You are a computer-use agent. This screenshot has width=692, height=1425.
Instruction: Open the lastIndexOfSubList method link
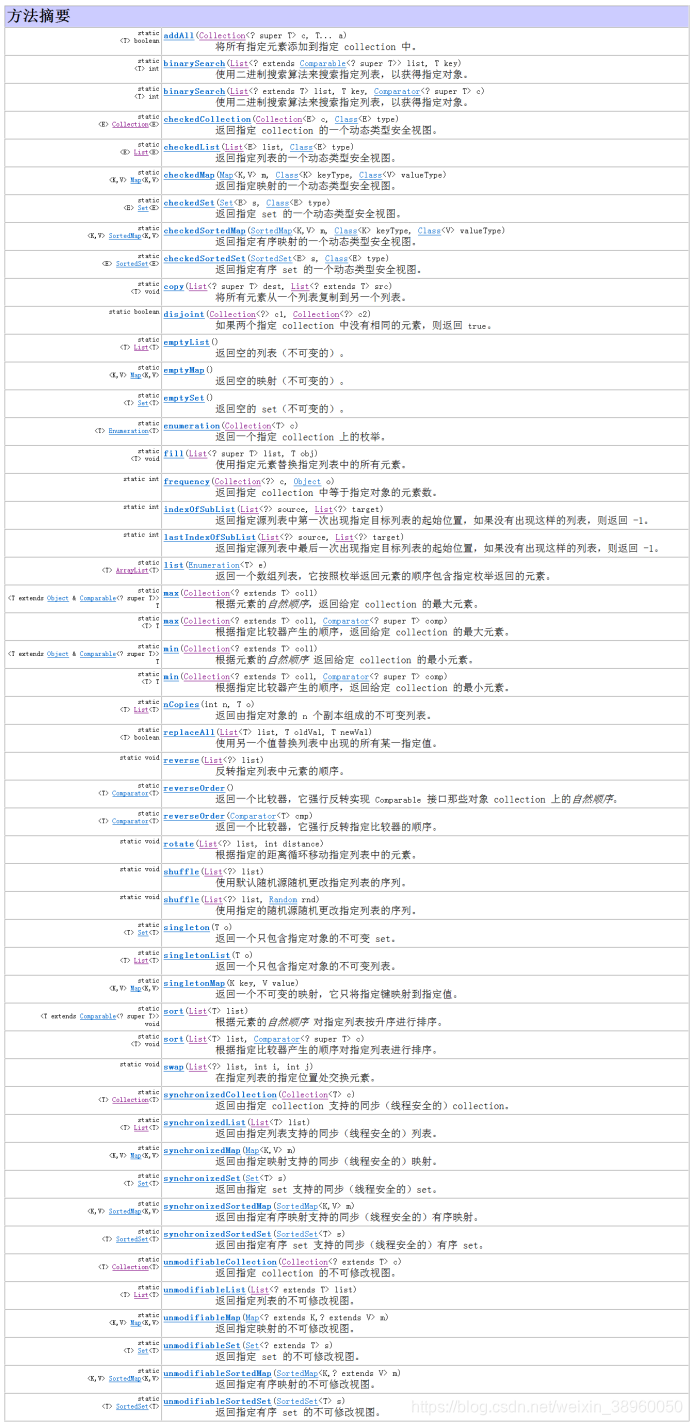209,537
